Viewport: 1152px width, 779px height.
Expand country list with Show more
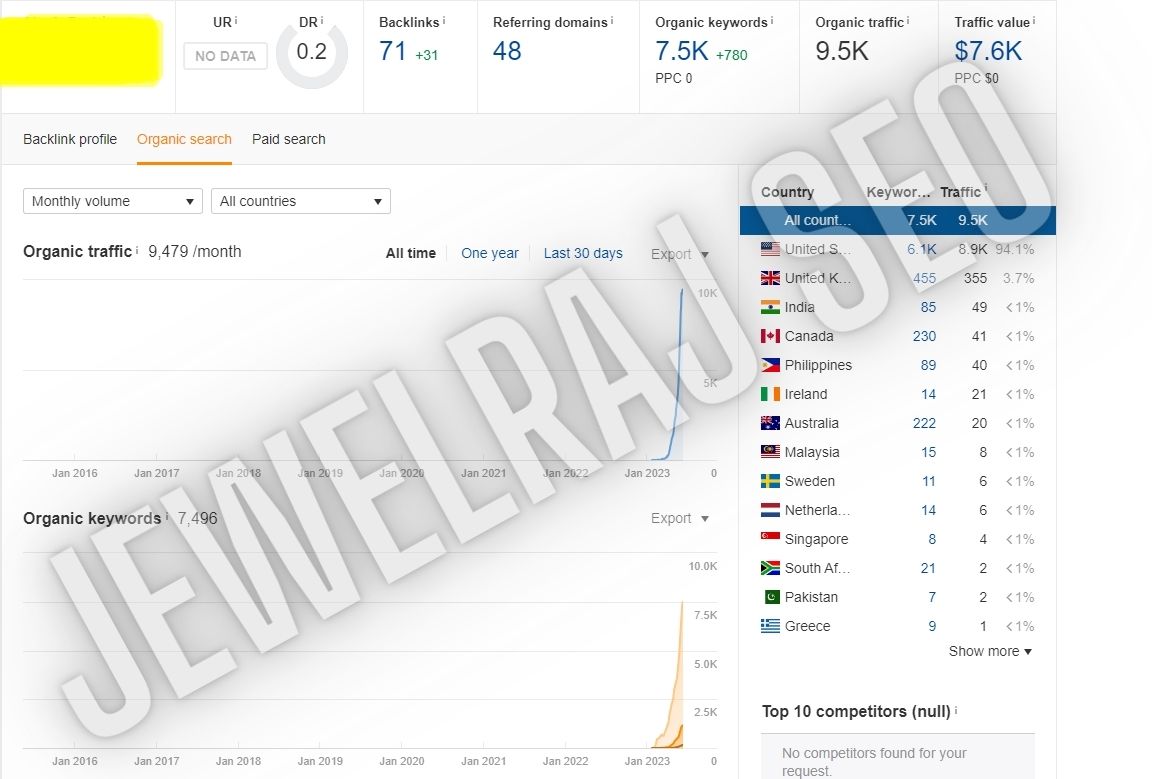[990, 651]
